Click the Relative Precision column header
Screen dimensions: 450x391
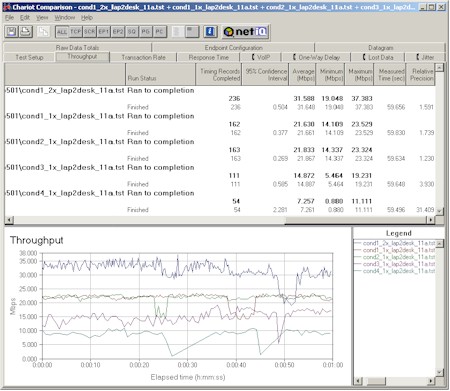coord(421,74)
